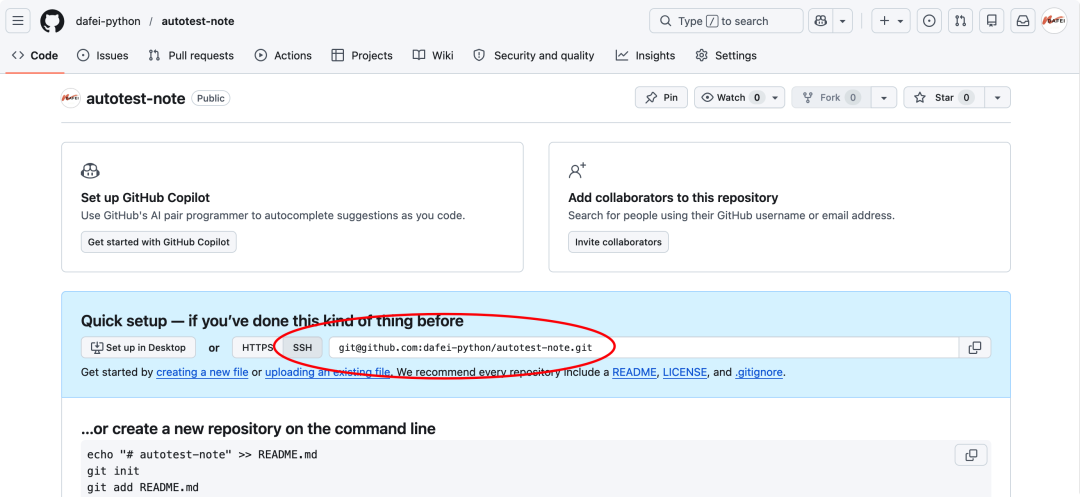Click the echo README.md command line
The width and height of the screenshot is (1080, 497).
pyautogui.click(x=202, y=455)
